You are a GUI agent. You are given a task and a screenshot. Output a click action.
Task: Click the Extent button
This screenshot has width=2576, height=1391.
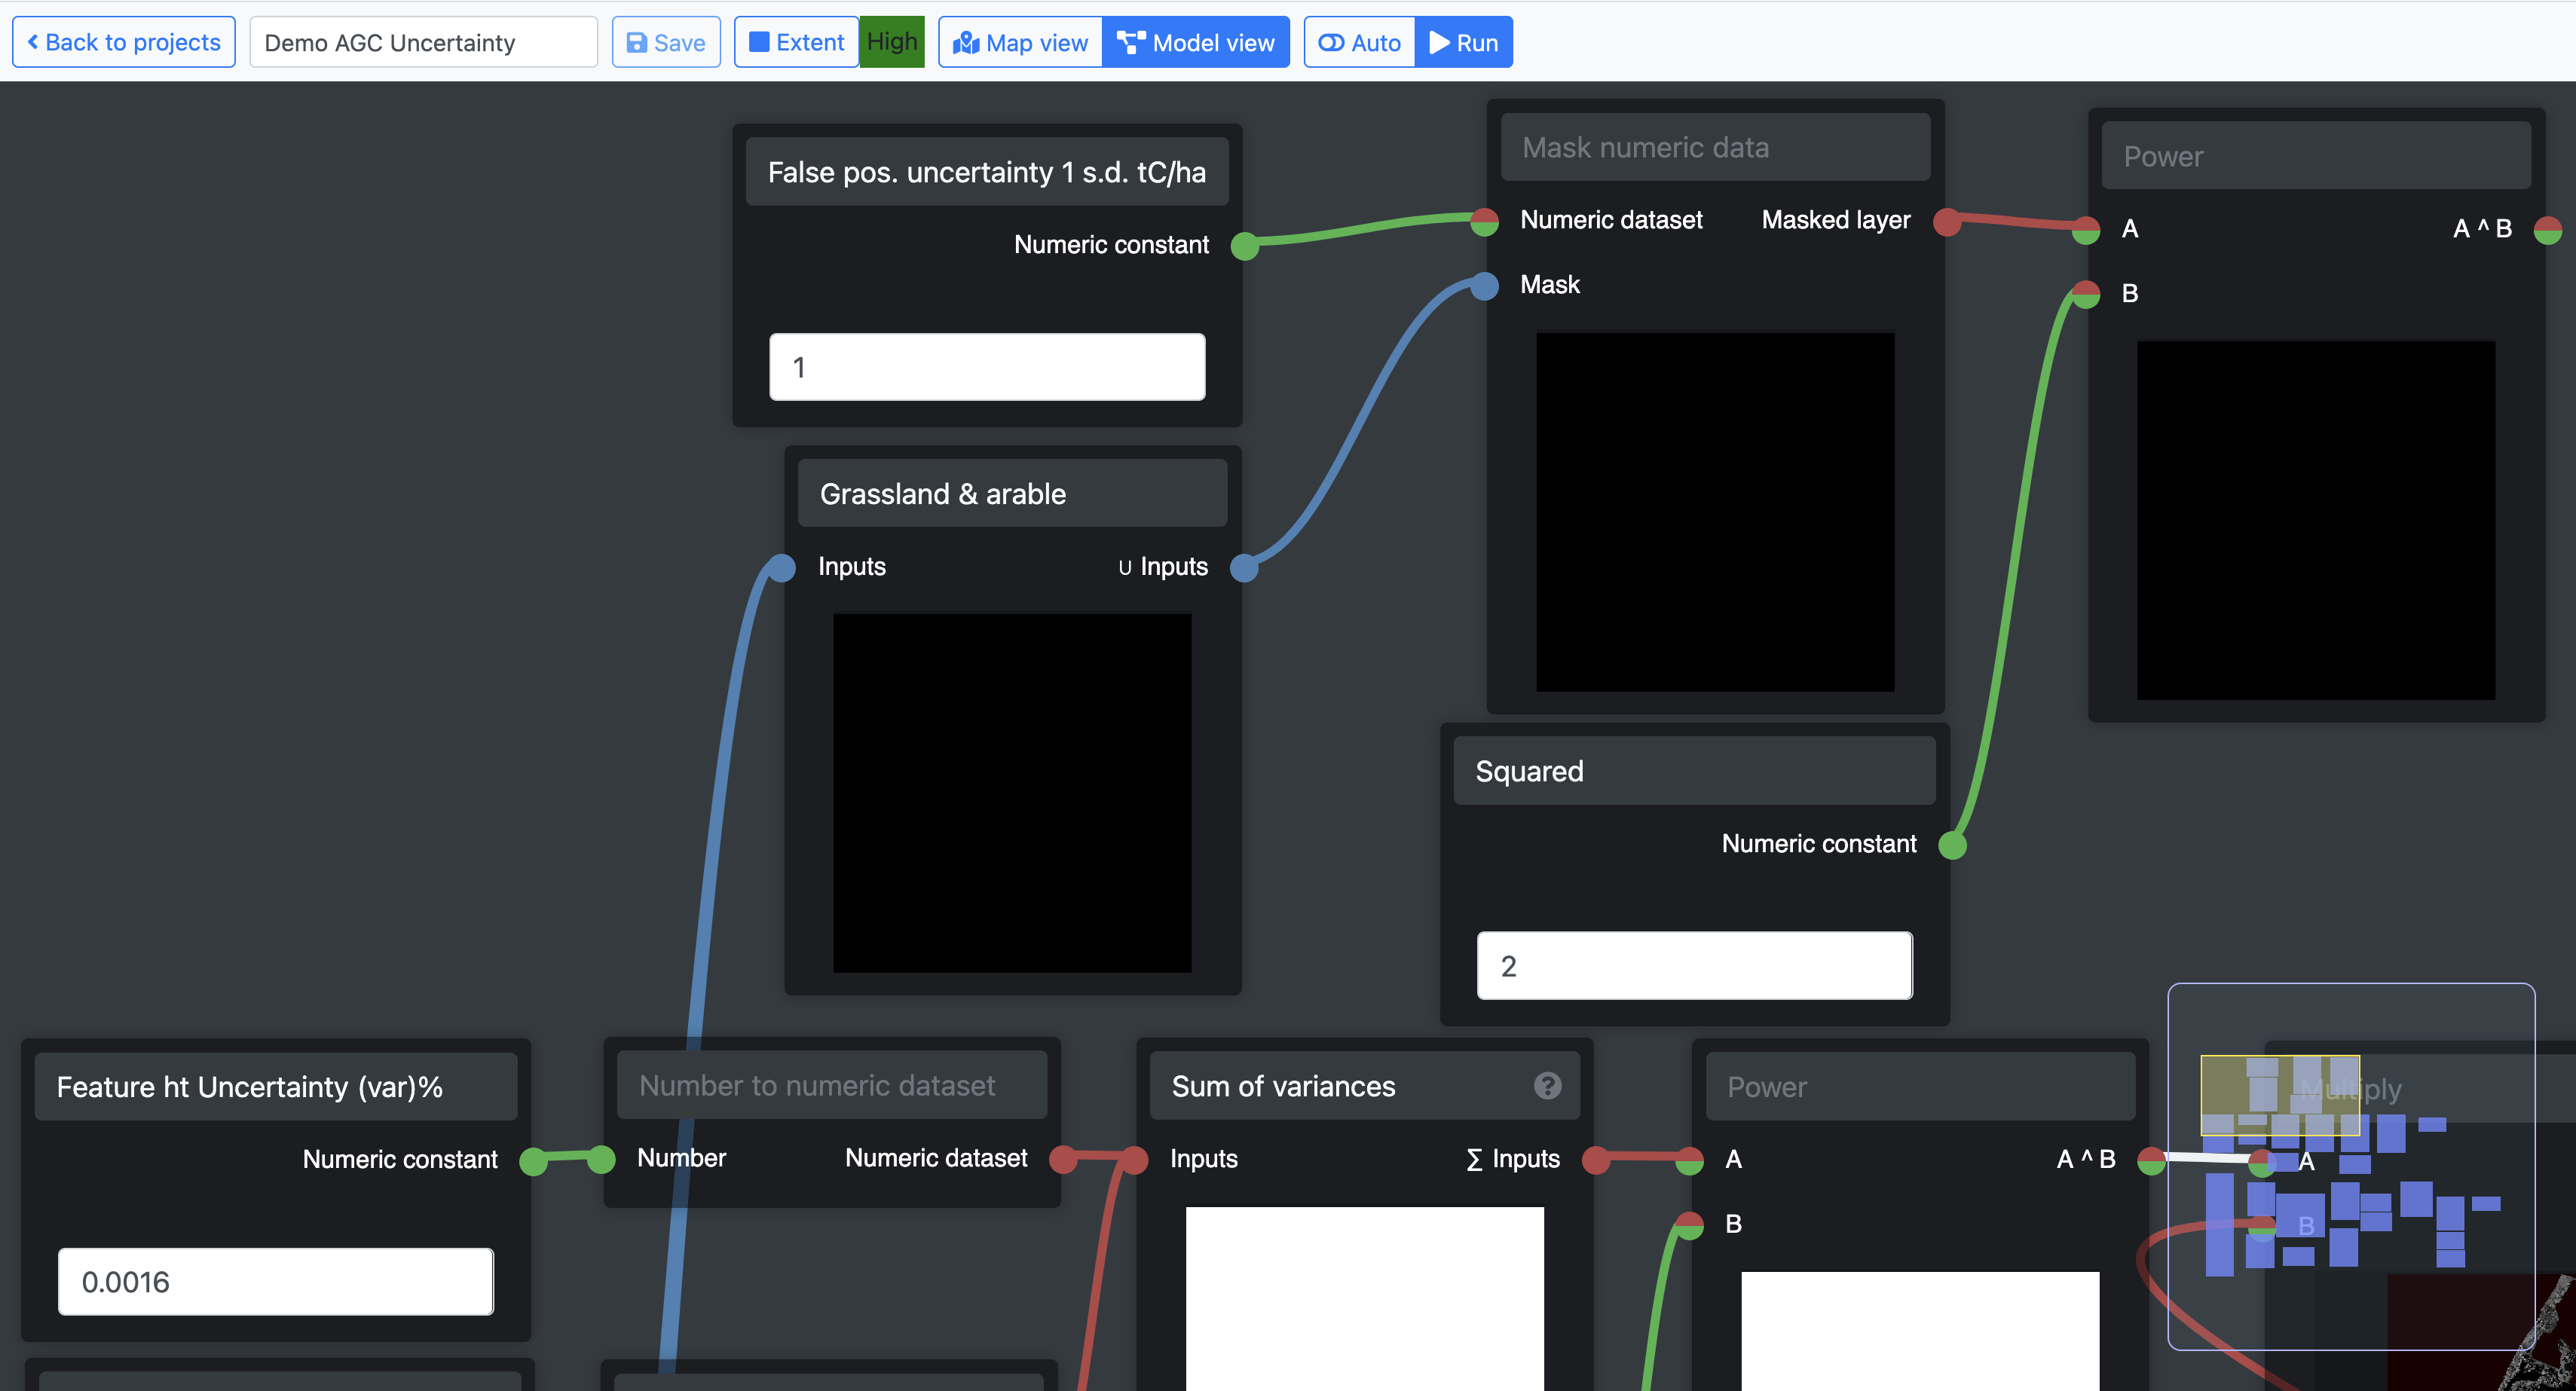(796, 43)
